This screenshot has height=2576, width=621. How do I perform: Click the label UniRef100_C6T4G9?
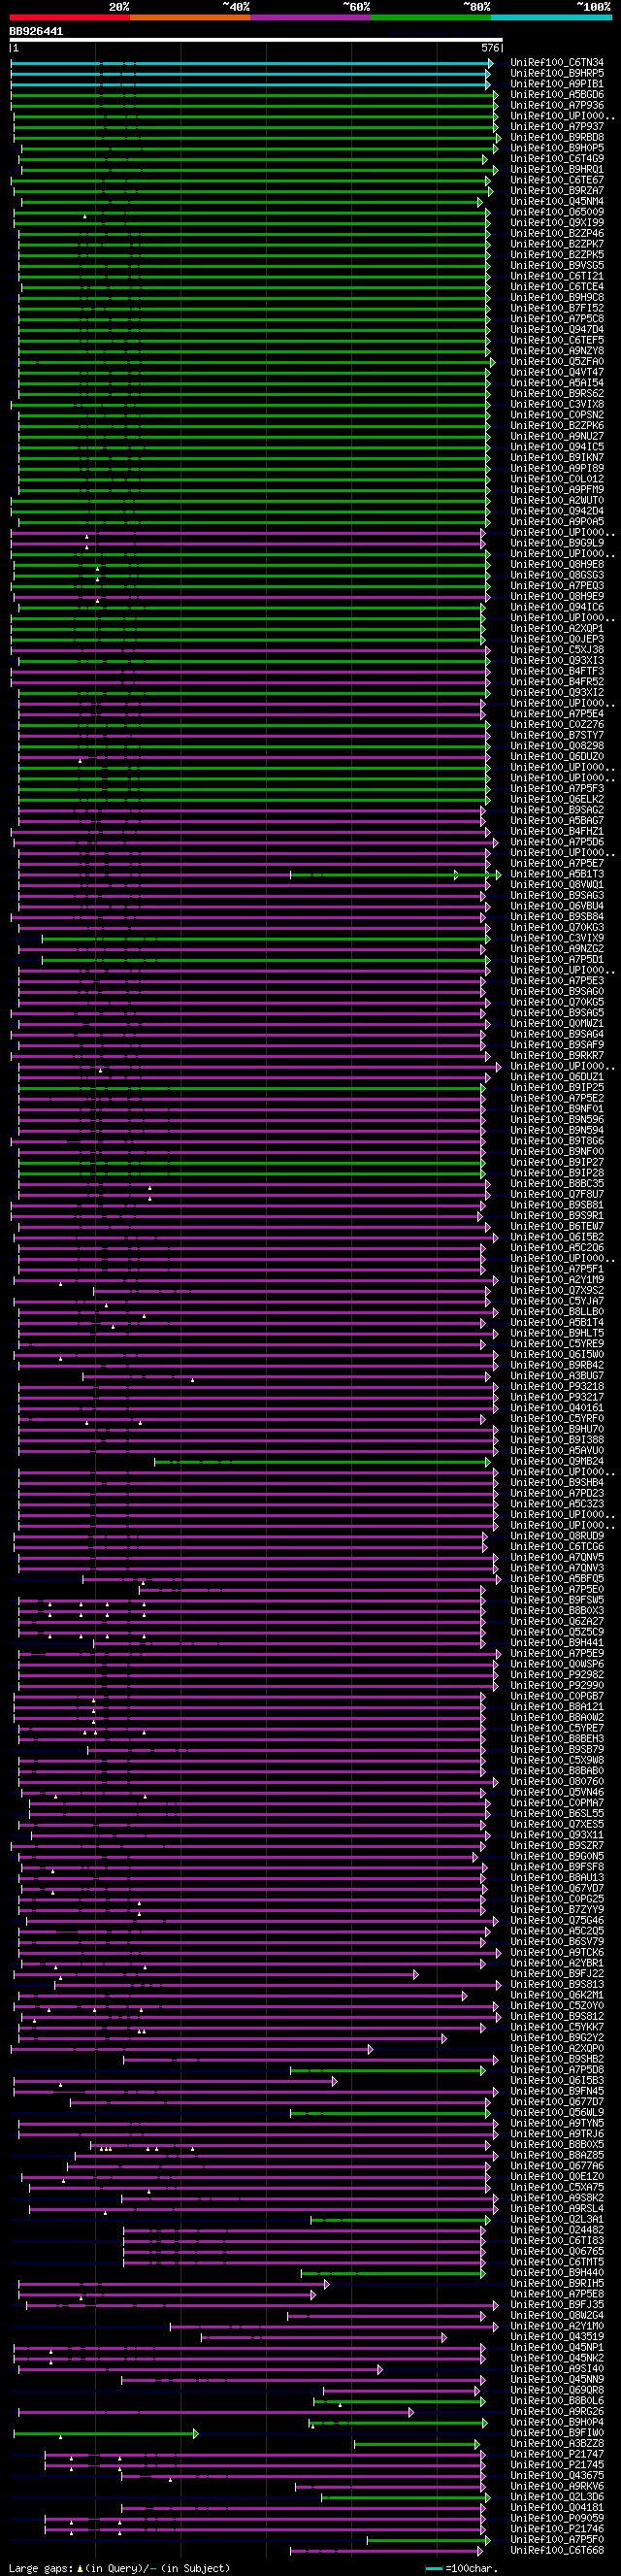[x=557, y=159]
